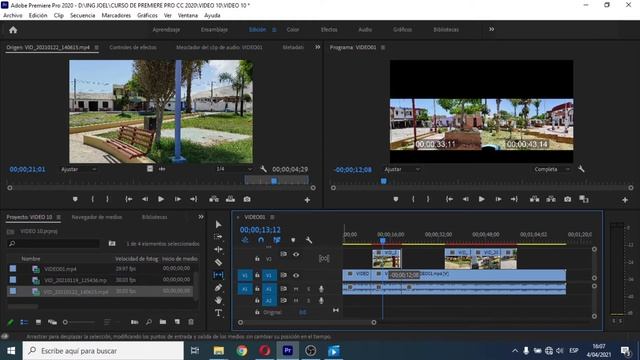Expand workspace overflow chevrons
Screen dimensions: 640x360
491,29
